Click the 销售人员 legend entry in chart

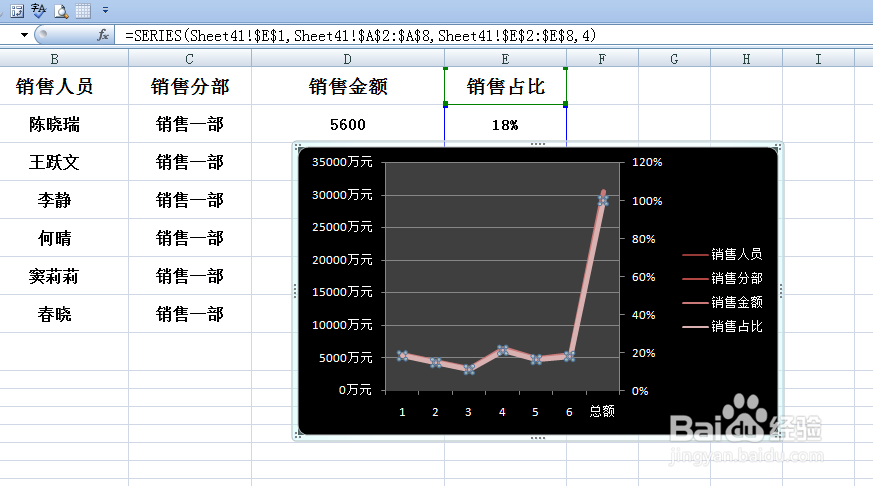point(722,254)
